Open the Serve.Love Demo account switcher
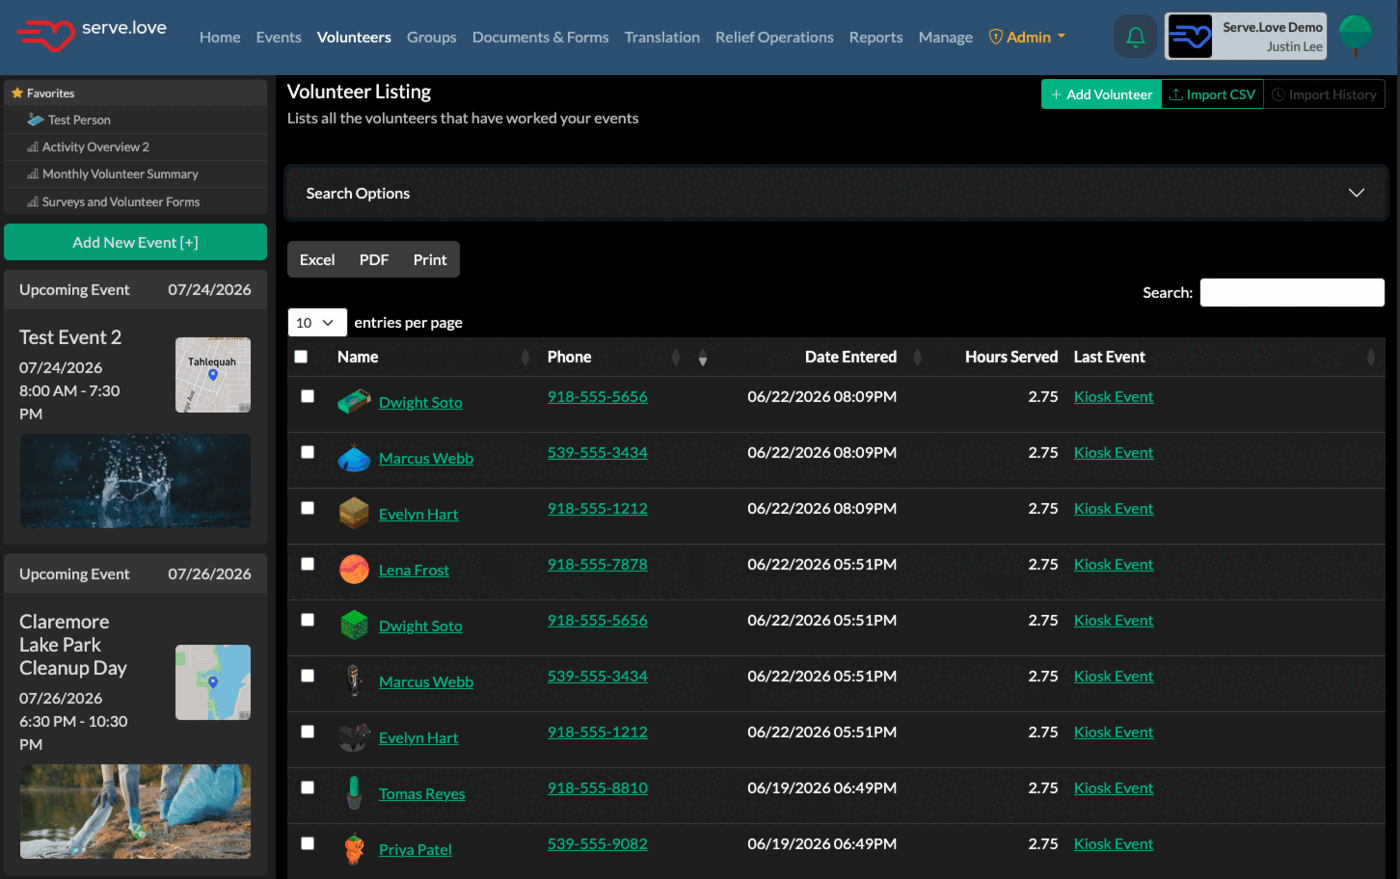The width and height of the screenshot is (1400, 879). point(1246,37)
